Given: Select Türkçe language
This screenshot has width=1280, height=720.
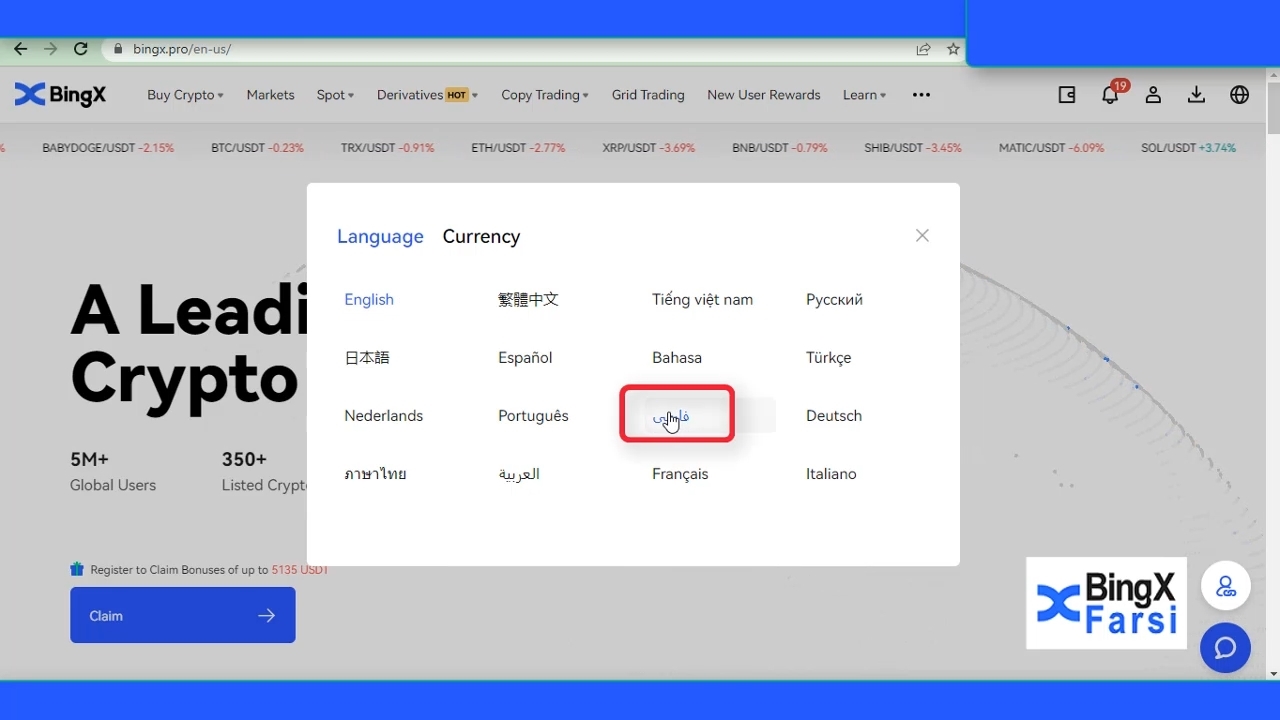Looking at the screenshot, I should pos(829,358).
